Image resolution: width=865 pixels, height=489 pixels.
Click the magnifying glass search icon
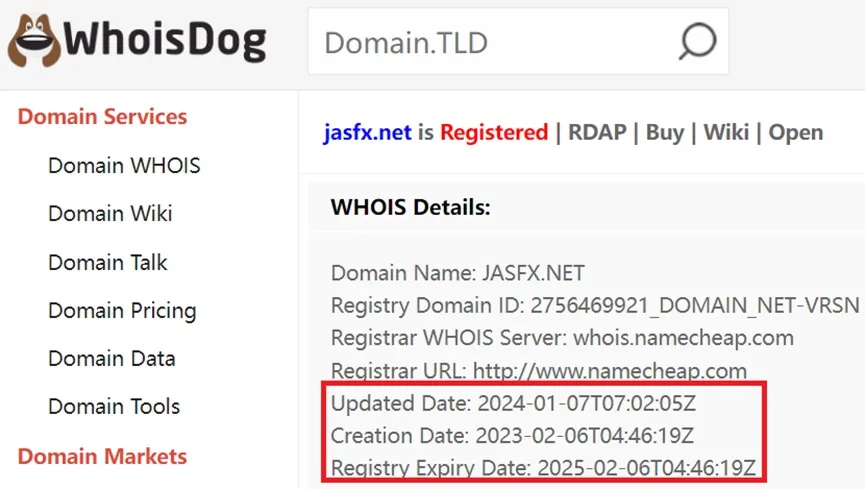tap(697, 41)
